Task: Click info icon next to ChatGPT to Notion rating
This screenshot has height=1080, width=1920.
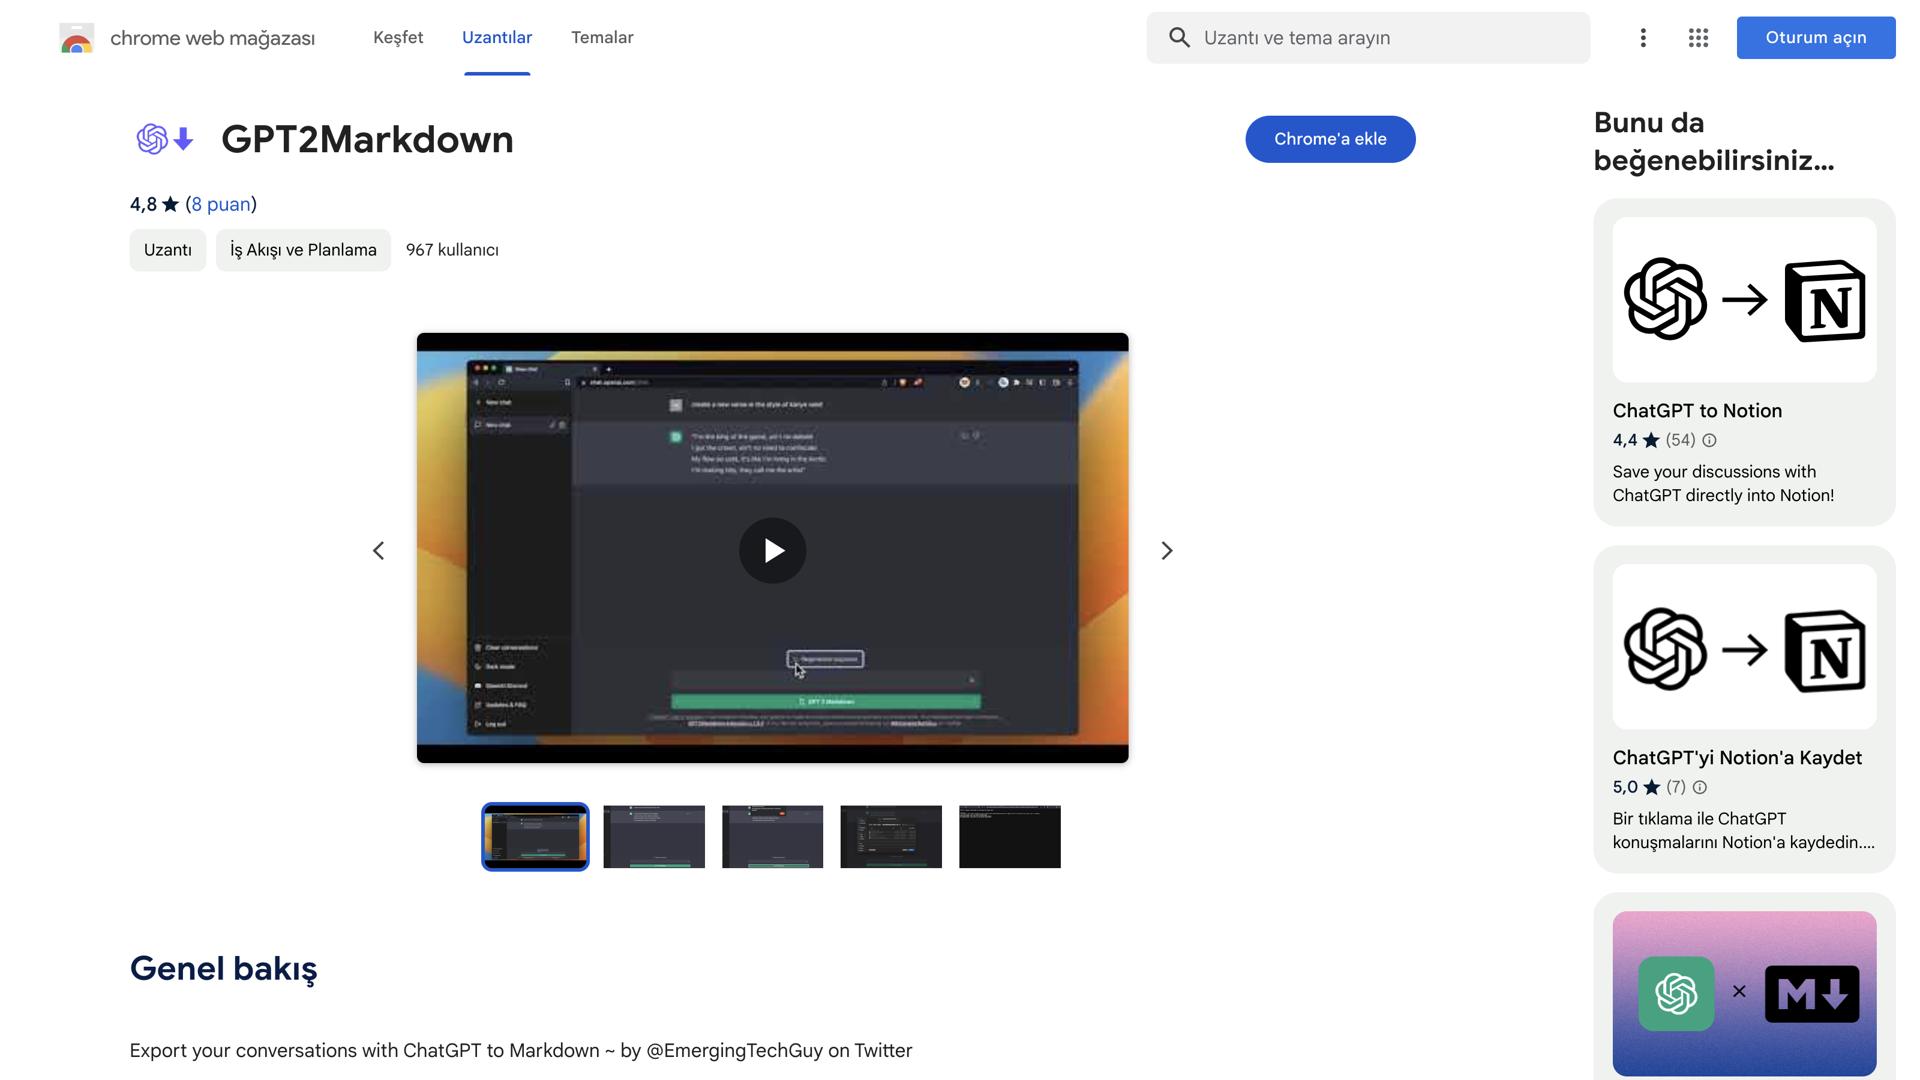Action: tap(1709, 441)
